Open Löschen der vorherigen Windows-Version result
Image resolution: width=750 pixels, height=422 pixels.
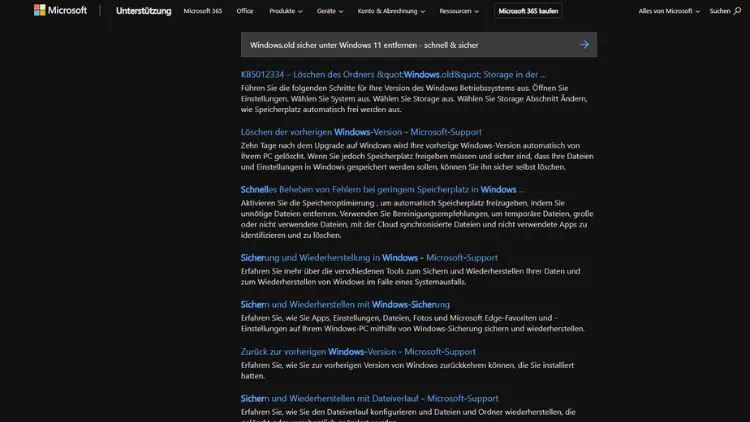pyautogui.click(x=361, y=132)
